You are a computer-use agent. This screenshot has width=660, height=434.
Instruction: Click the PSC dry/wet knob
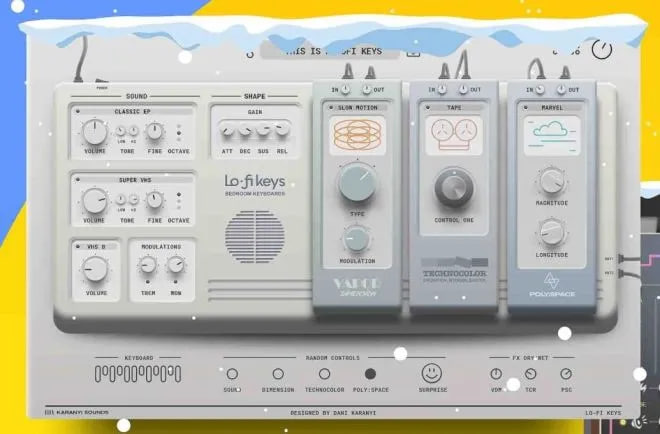point(566,373)
